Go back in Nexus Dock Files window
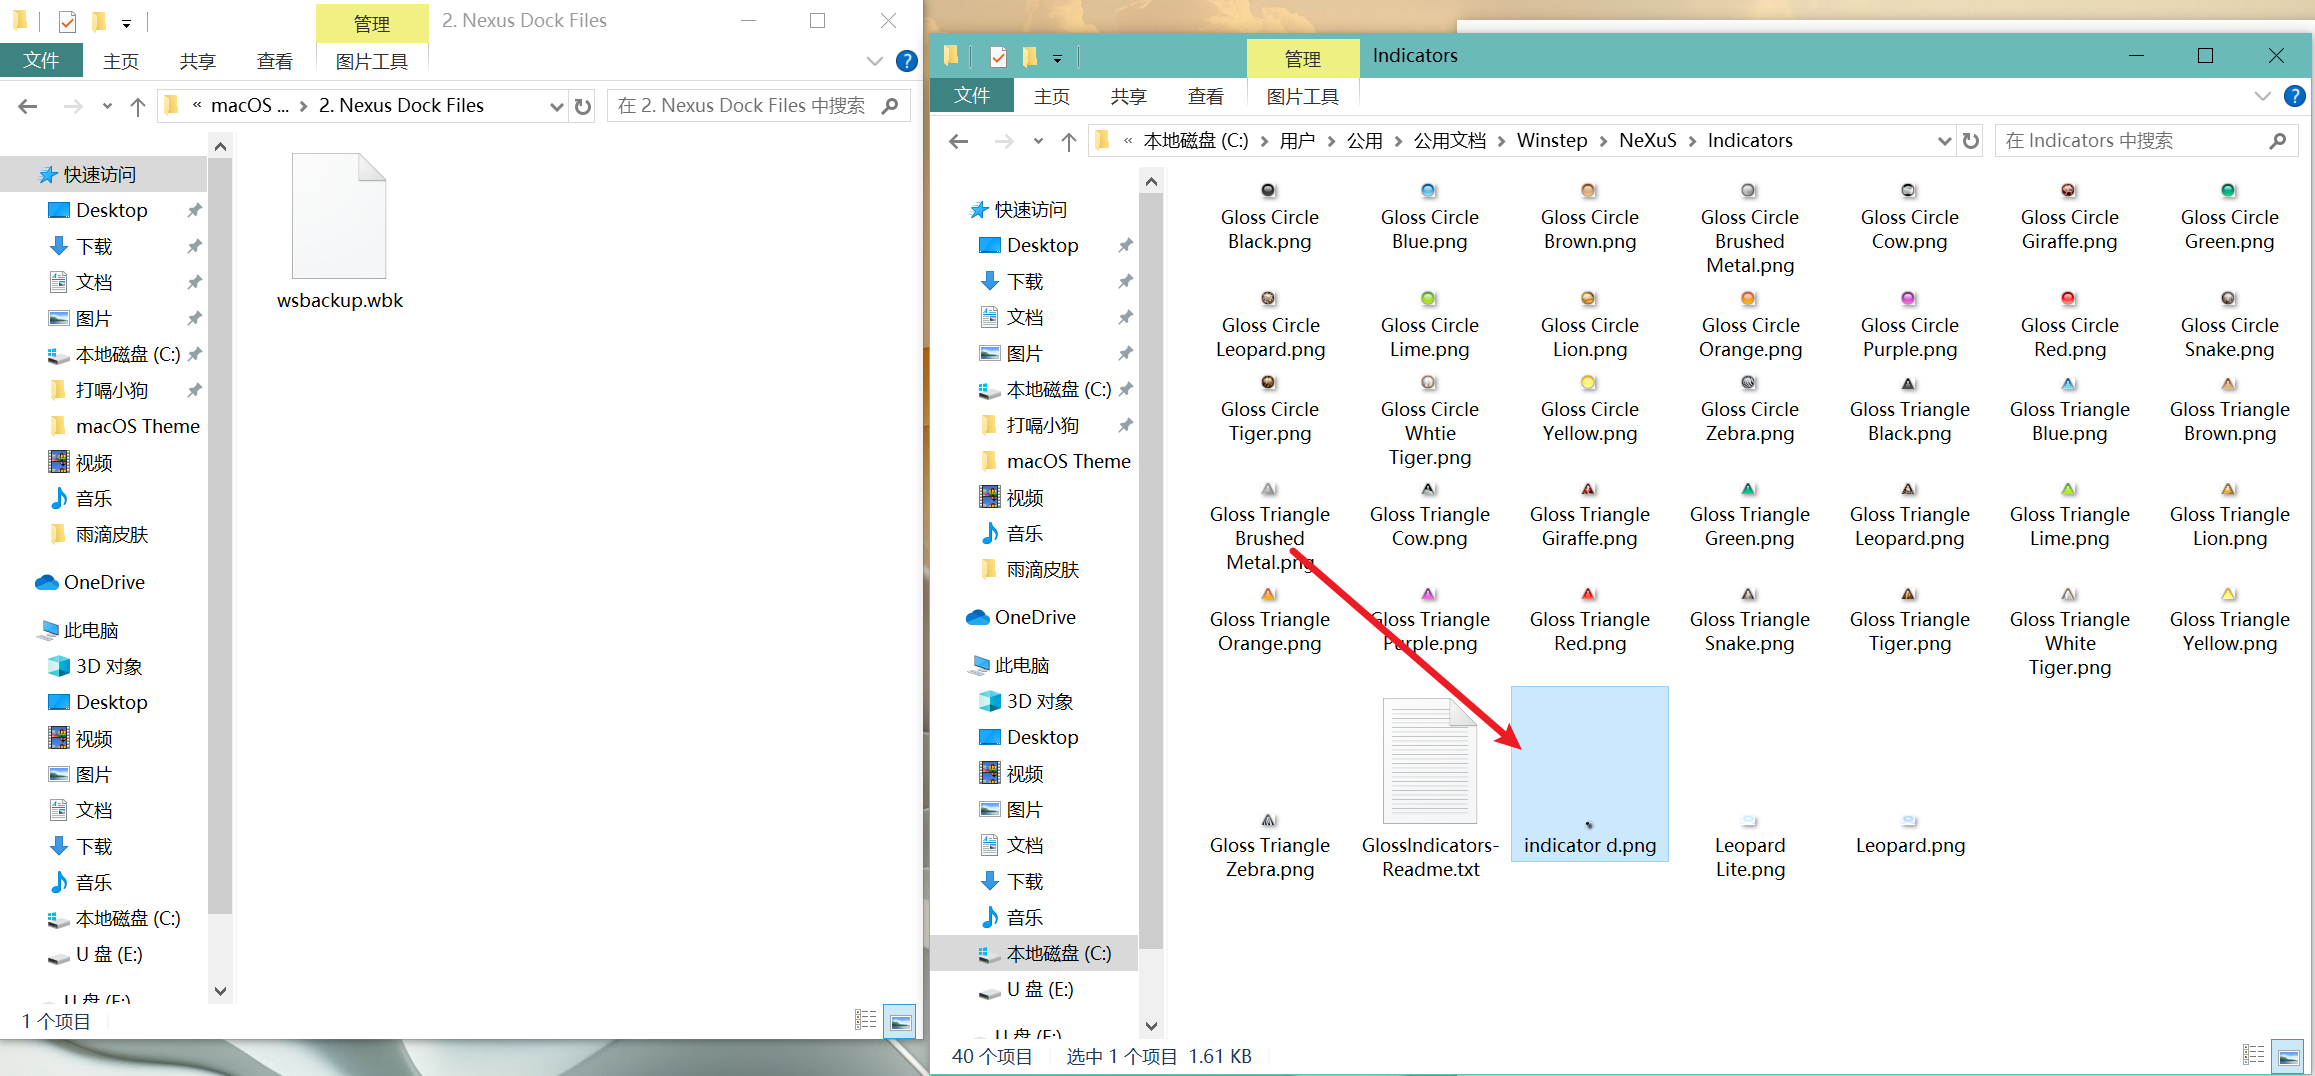The width and height of the screenshot is (2315, 1076). point(28,106)
